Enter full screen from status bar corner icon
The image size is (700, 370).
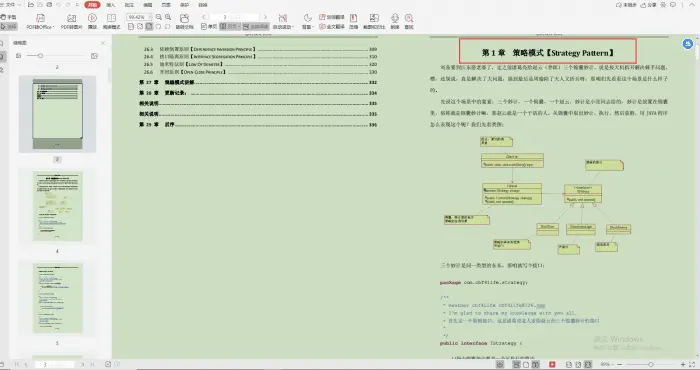(692, 365)
